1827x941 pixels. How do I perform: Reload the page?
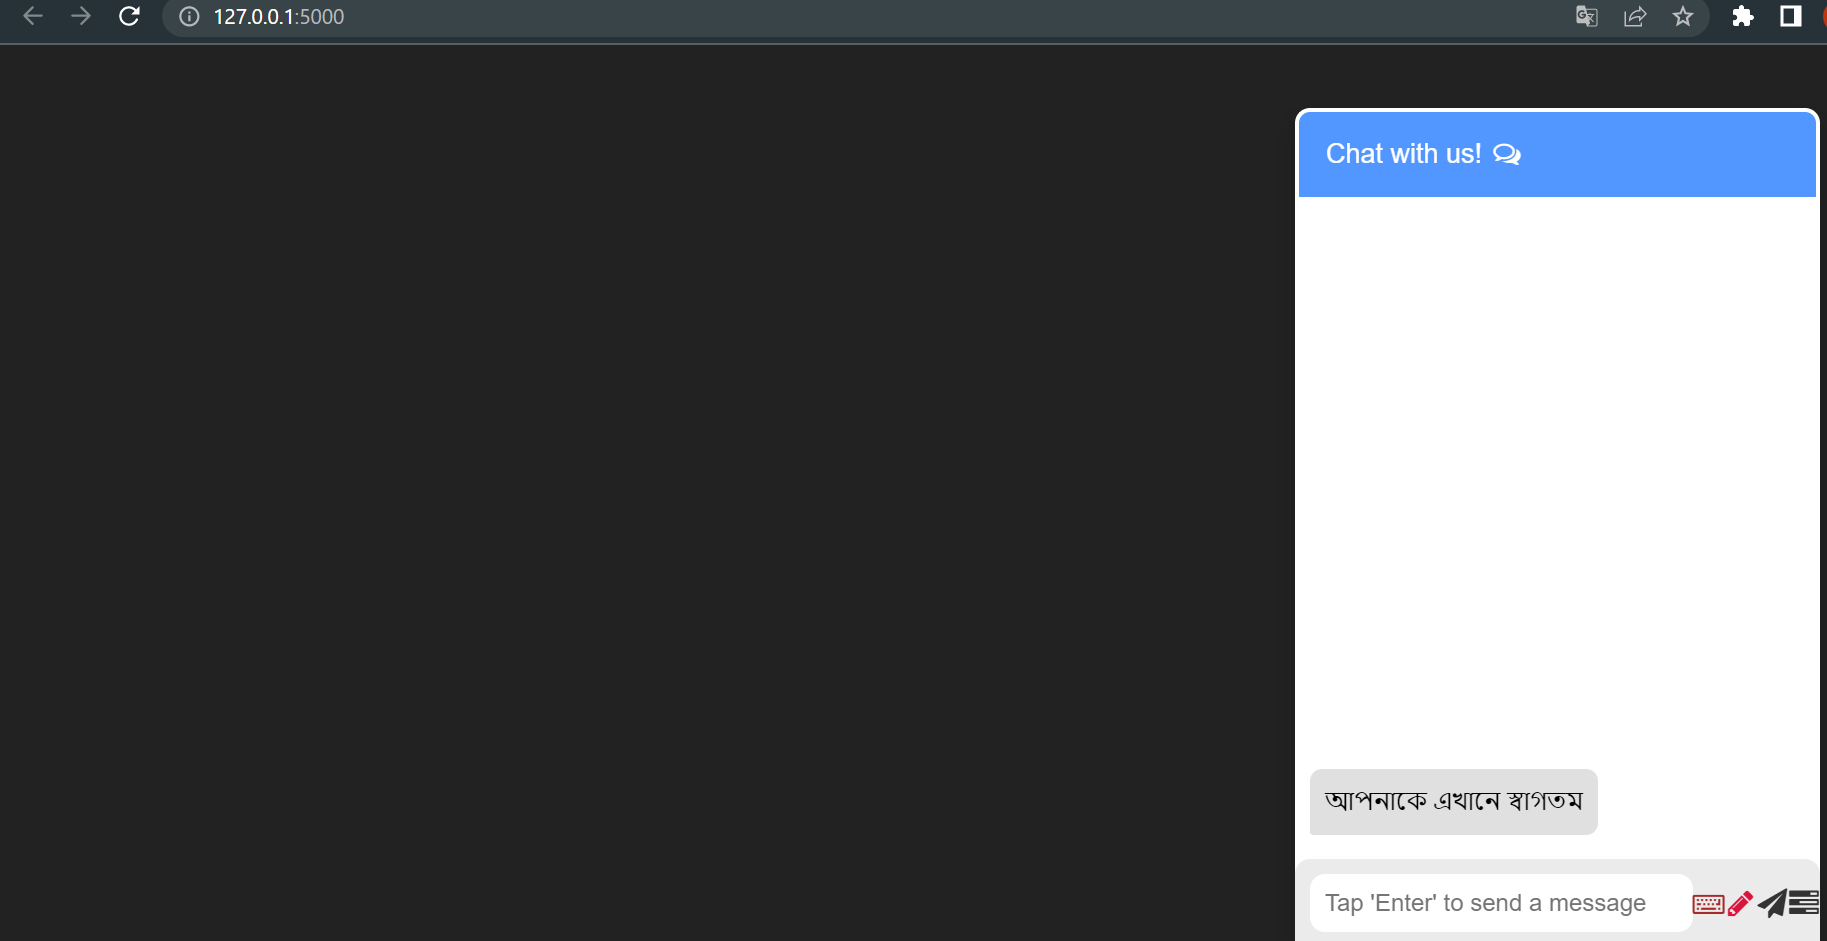pos(129,16)
